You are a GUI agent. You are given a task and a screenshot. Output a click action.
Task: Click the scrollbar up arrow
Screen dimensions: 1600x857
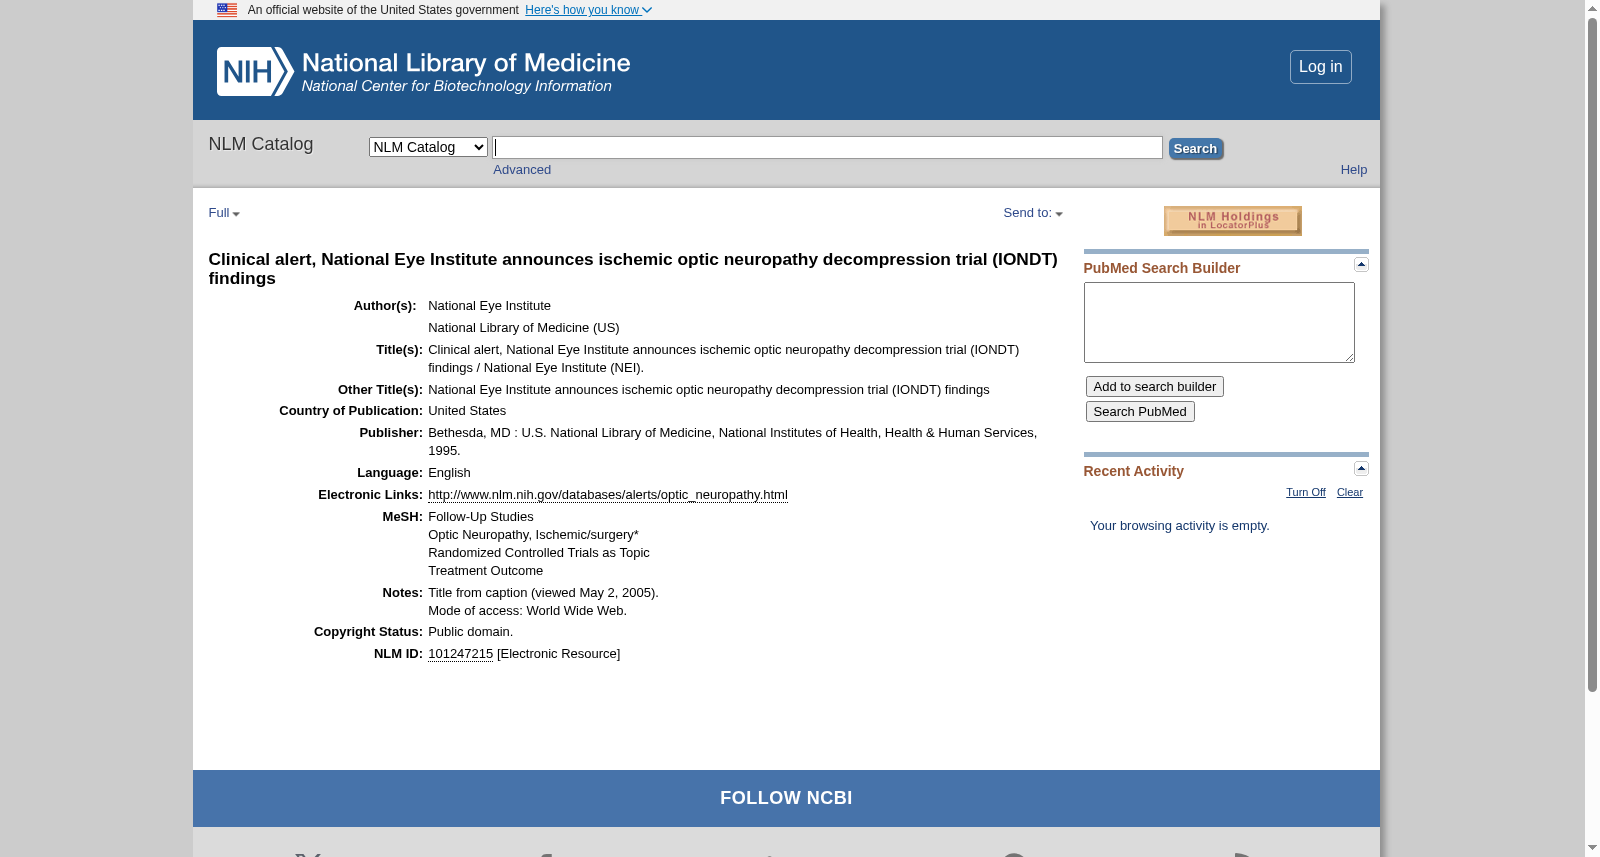[1592, 8]
